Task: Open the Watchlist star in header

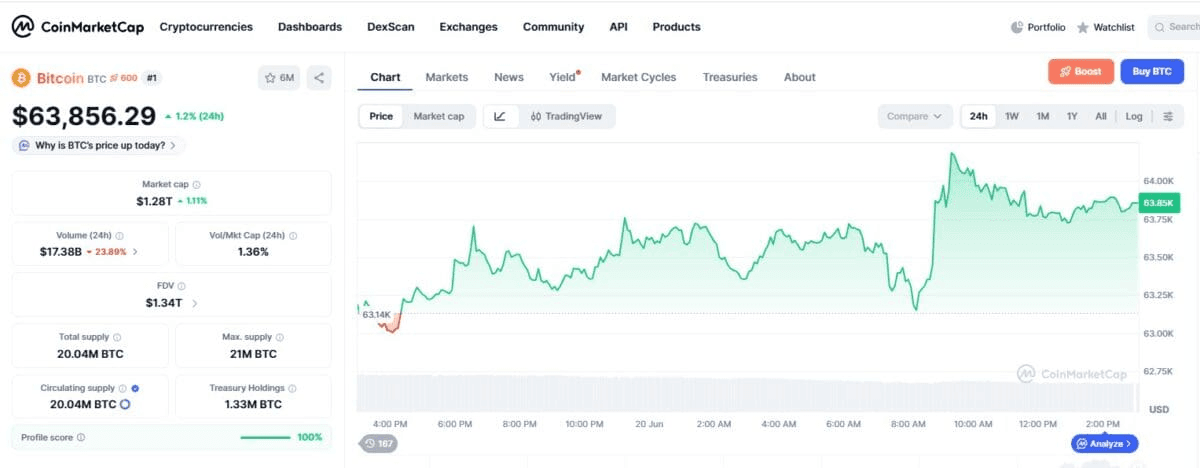Action: click(1083, 27)
